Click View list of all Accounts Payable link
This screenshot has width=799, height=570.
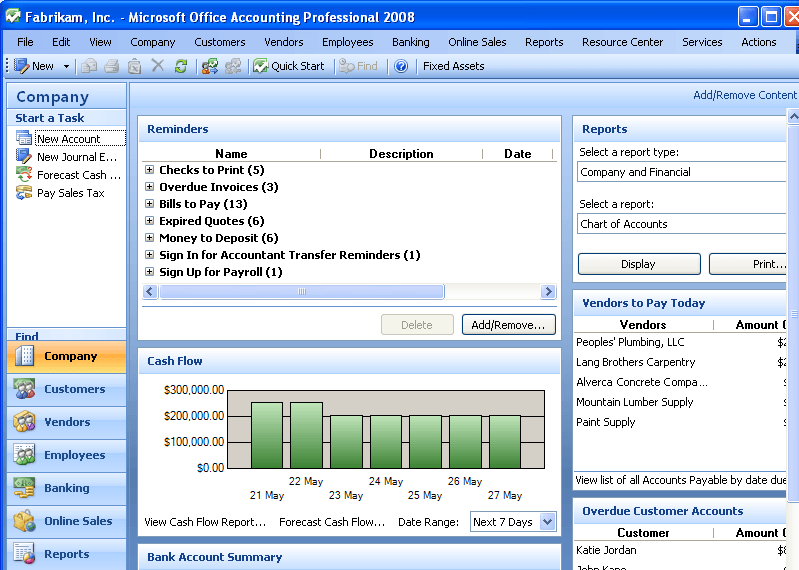[x=680, y=480]
